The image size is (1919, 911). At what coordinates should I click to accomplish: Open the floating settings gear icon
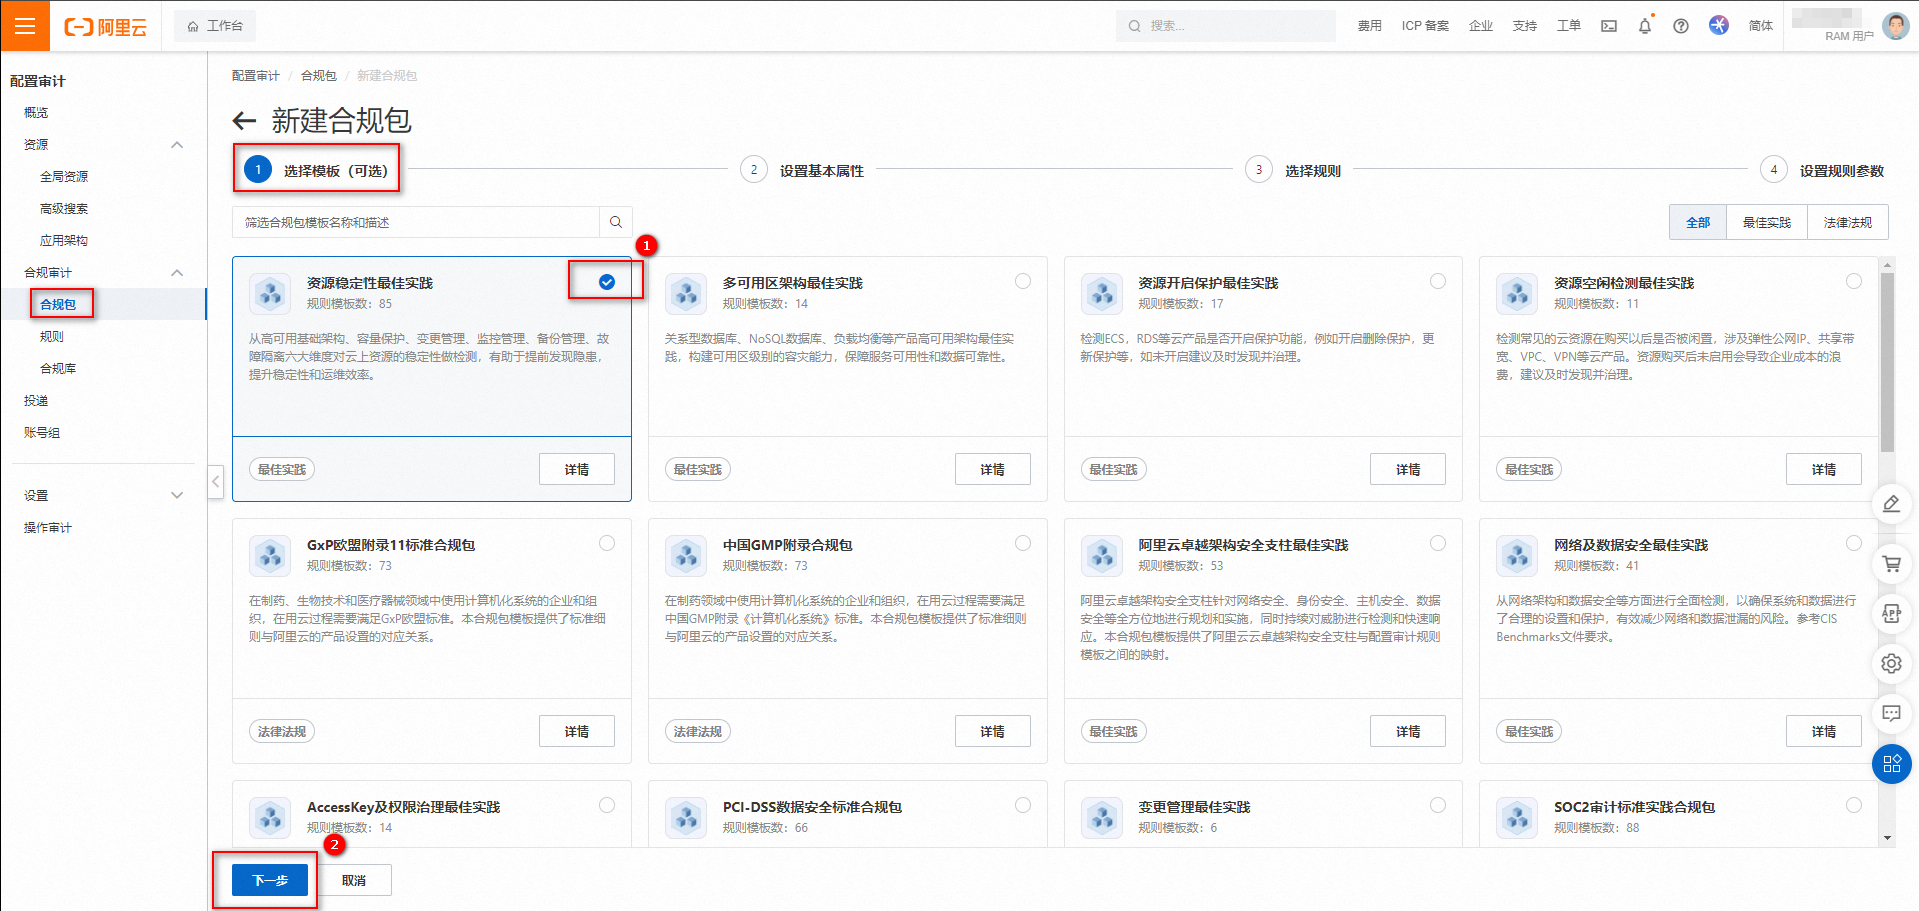(1890, 663)
